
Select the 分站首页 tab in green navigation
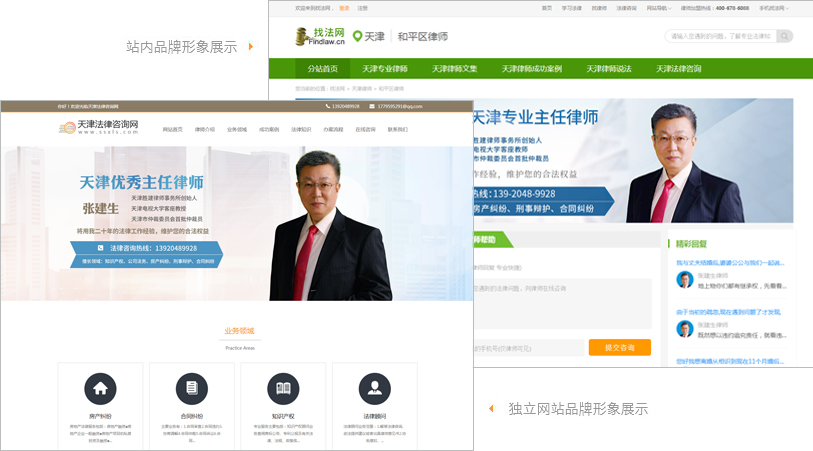[x=323, y=68]
